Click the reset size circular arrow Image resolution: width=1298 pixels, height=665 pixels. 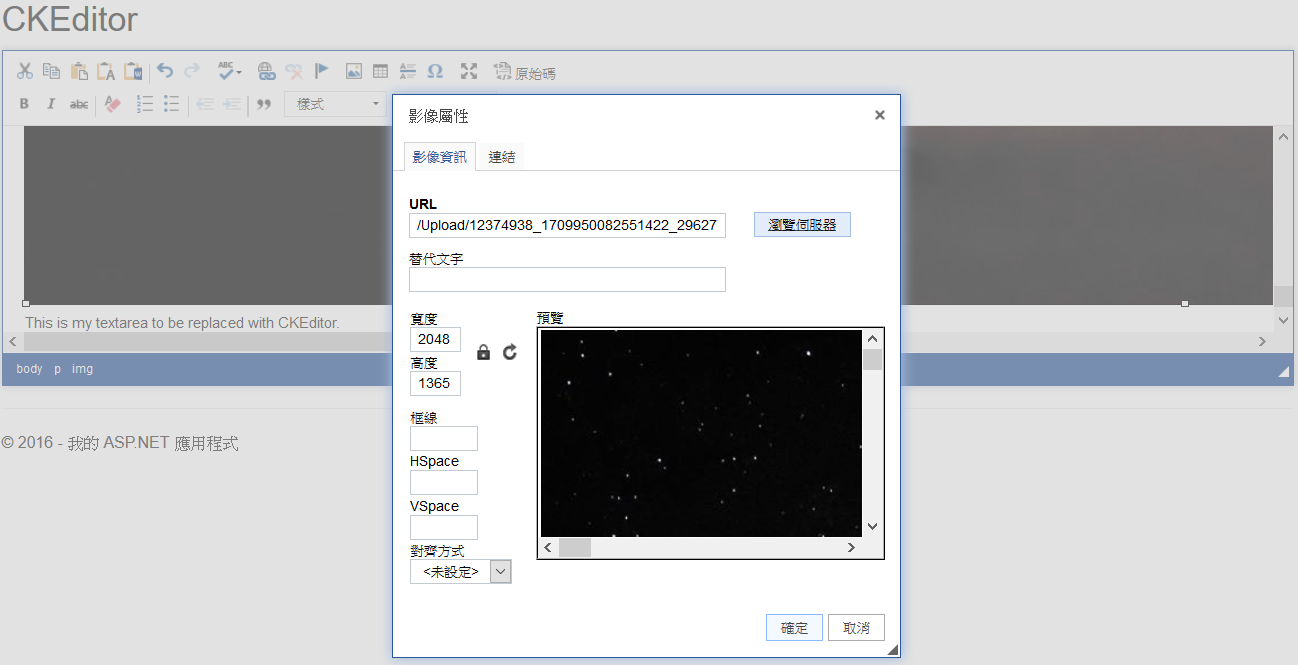point(510,352)
